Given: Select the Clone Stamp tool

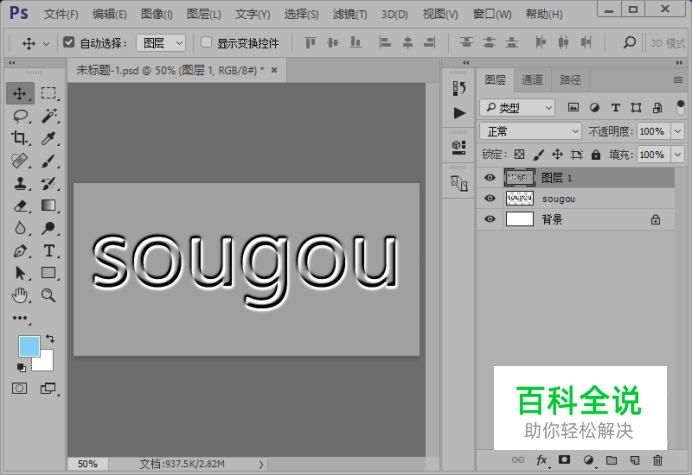Looking at the screenshot, I should (x=19, y=183).
